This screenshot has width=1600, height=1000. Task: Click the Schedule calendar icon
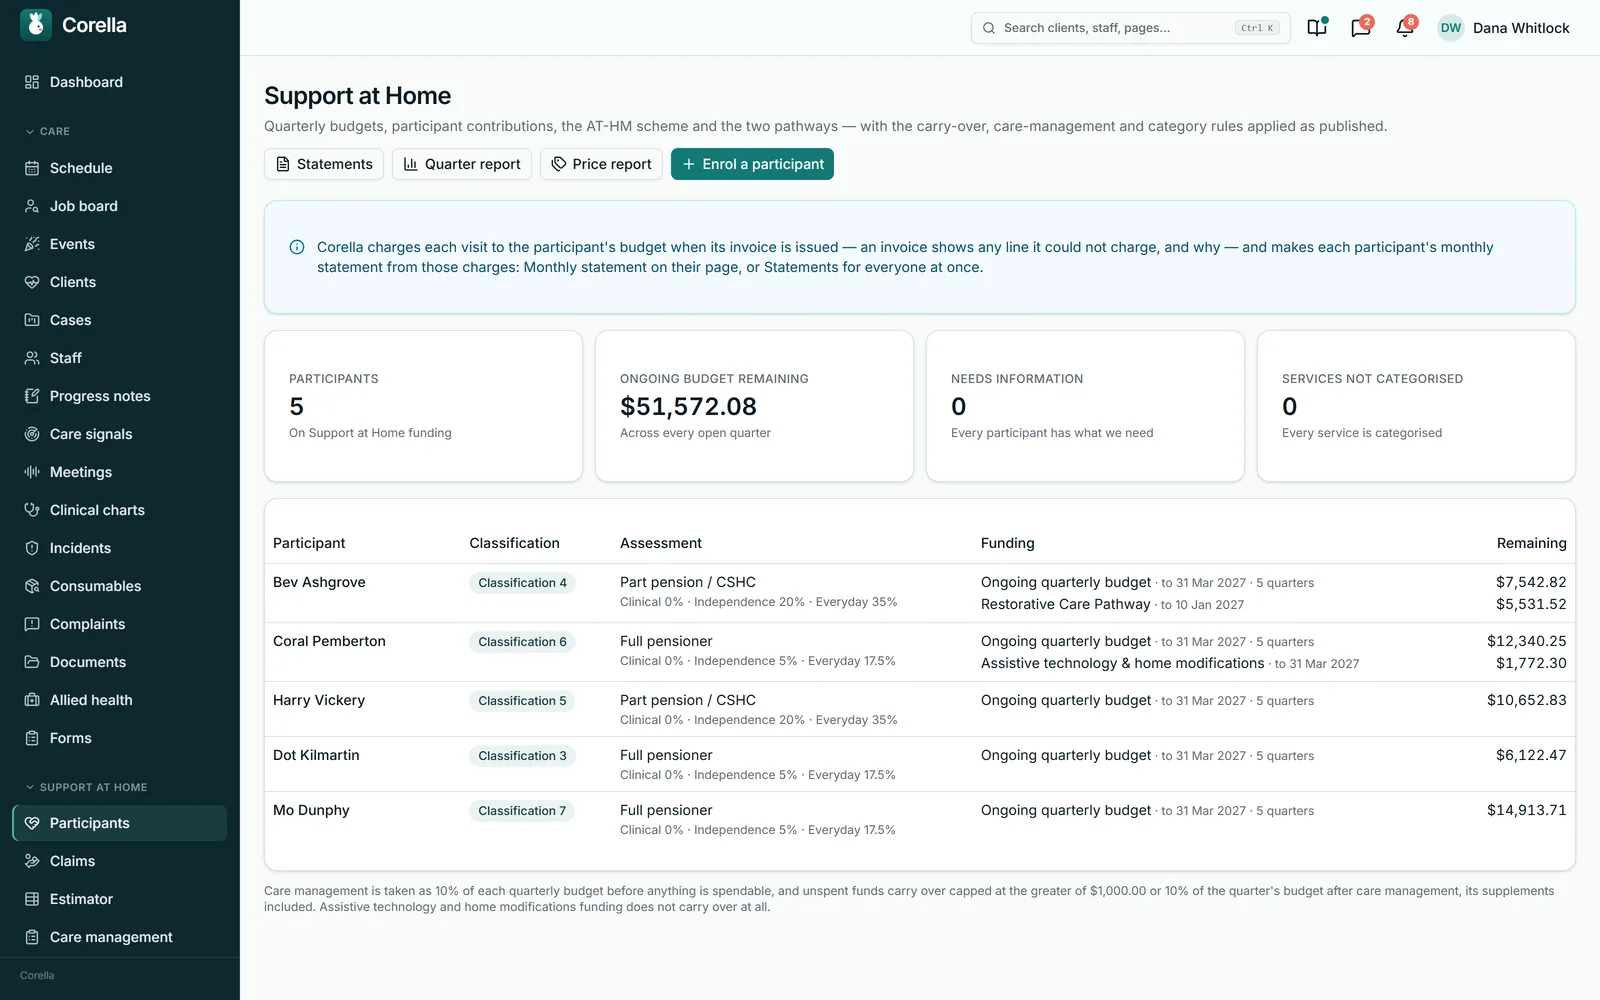(x=32, y=168)
